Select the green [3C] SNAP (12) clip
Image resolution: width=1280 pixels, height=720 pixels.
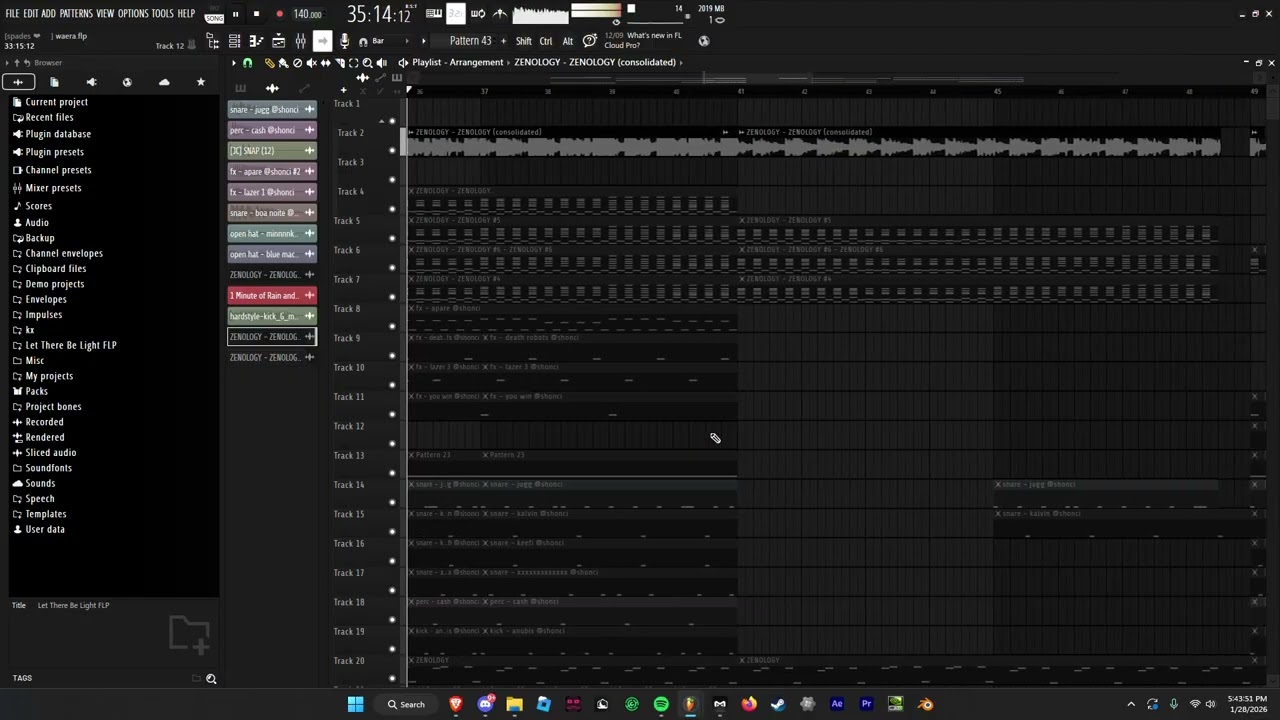[x=272, y=151]
